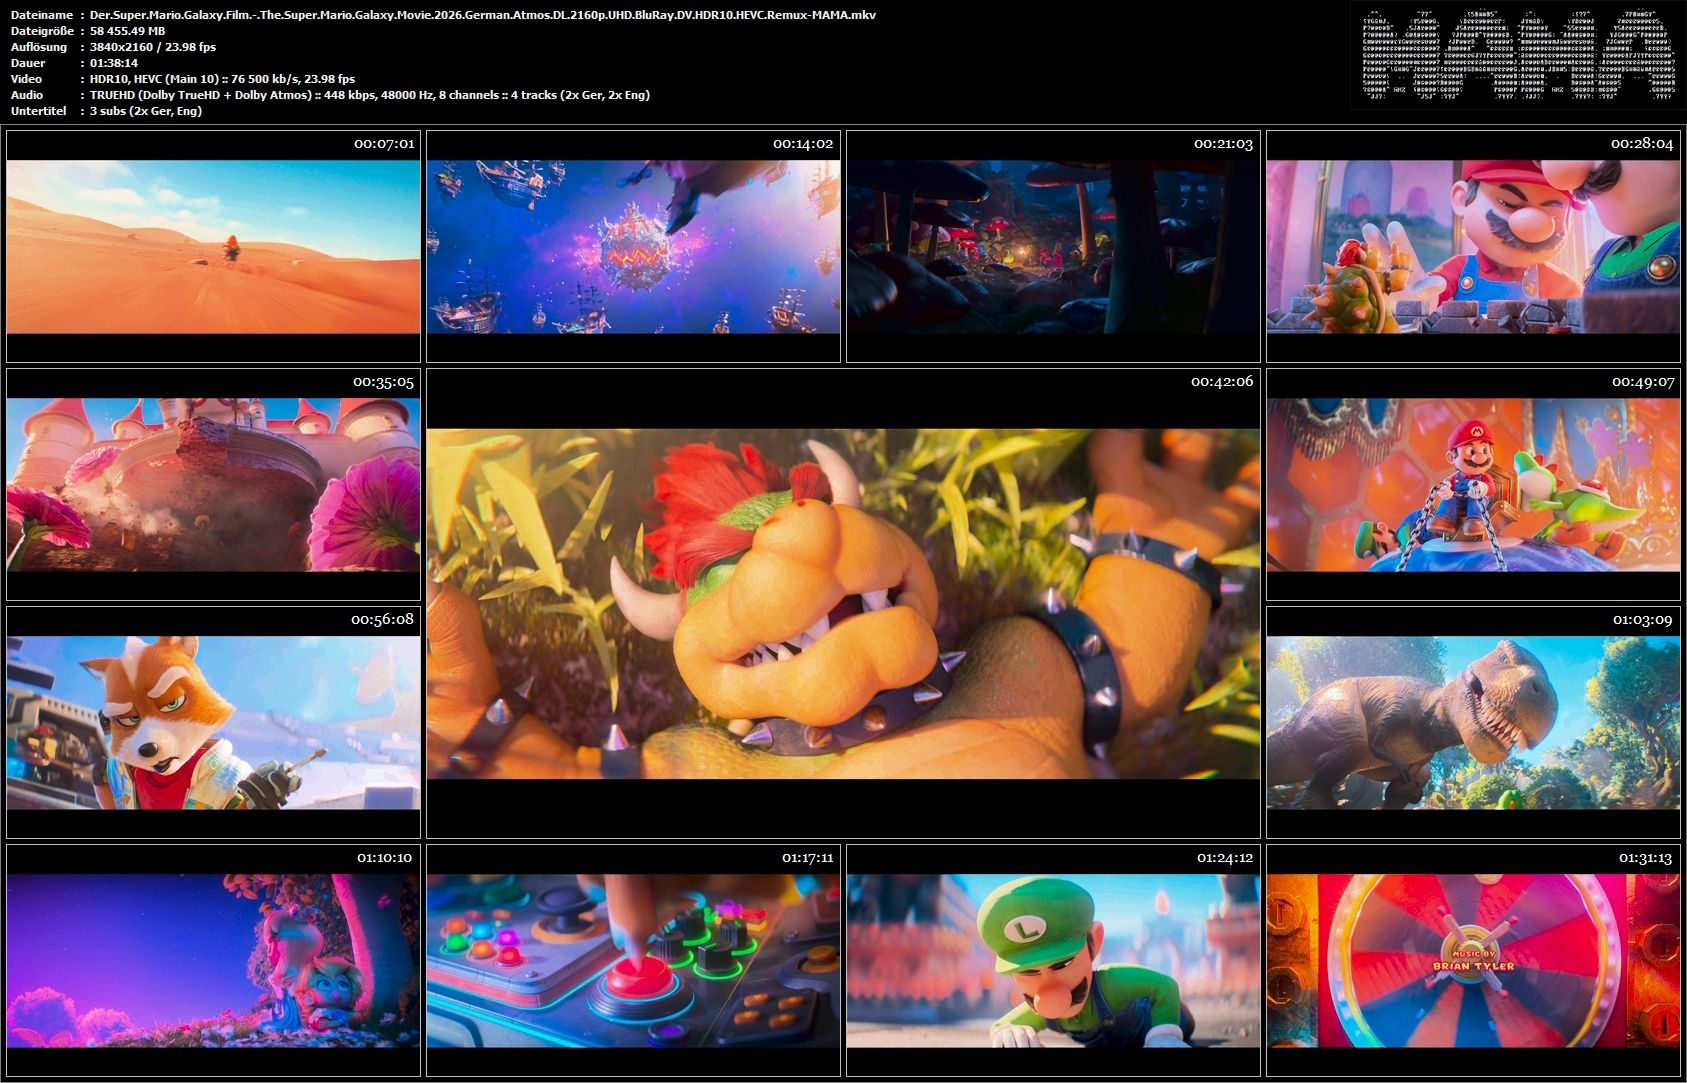The height and width of the screenshot is (1083, 1687).
Task: Select the subtitle value '3 subs (2x Ger, Eng)'
Action: point(146,111)
